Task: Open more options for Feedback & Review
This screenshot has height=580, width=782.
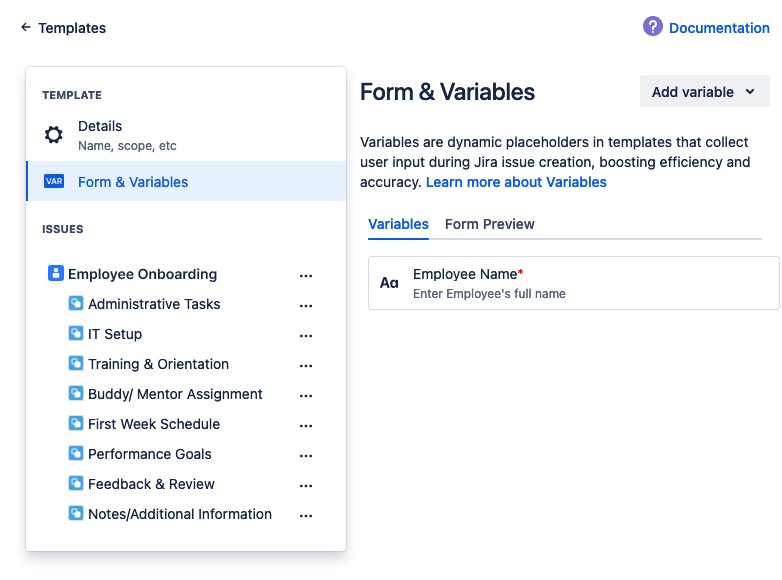Action: tap(306, 485)
